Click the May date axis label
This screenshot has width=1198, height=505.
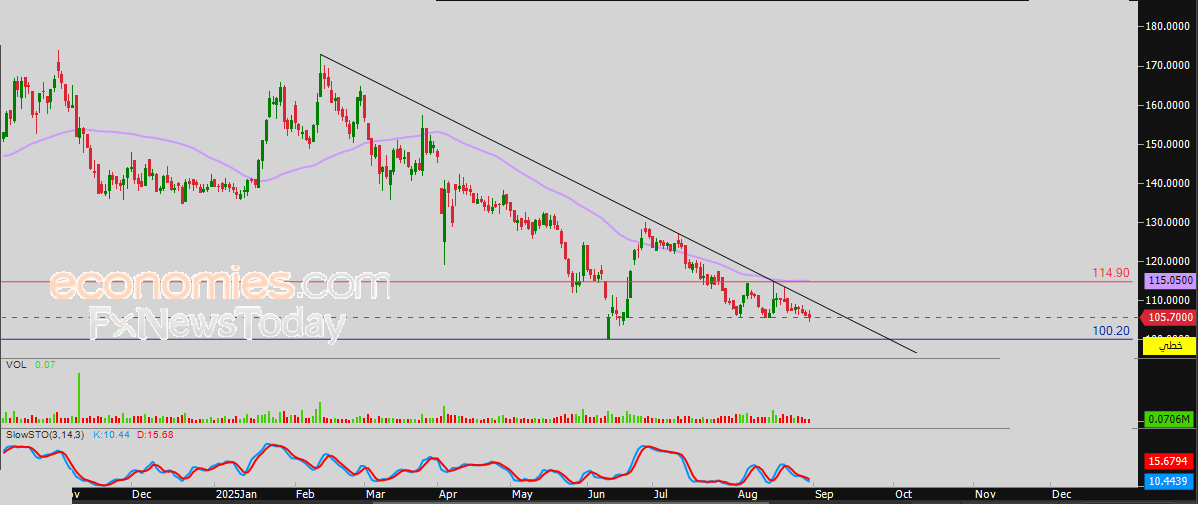point(522,495)
